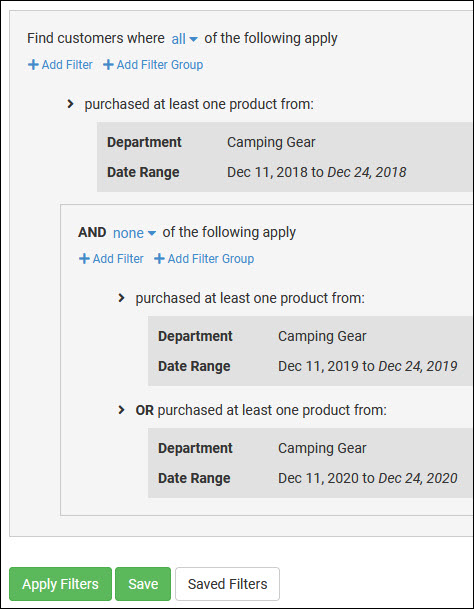Image resolution: width=474 pixels, height=609 pixels.
Task: Add a filter group at the top level
Action: pyautogui.click(x=153, y=64)
